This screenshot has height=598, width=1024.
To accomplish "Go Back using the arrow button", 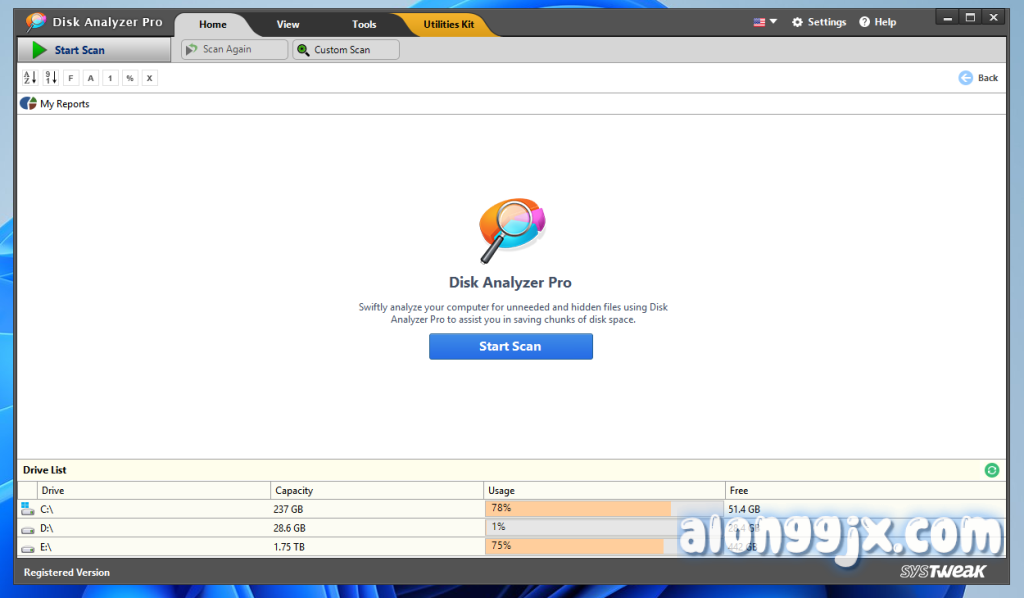I will click(x=978, y=78).
